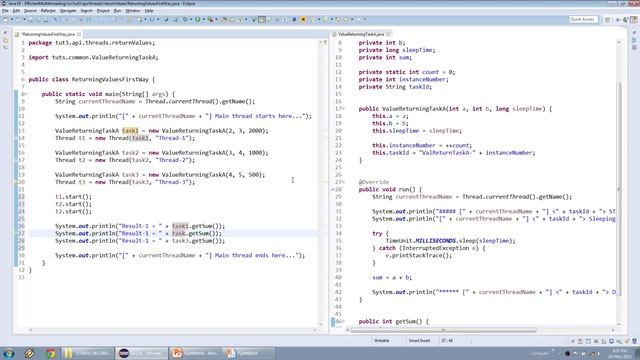Screen dimensions: 640x360
Task: Focus the Quick Access search field
Action: (x=583, y=20)
